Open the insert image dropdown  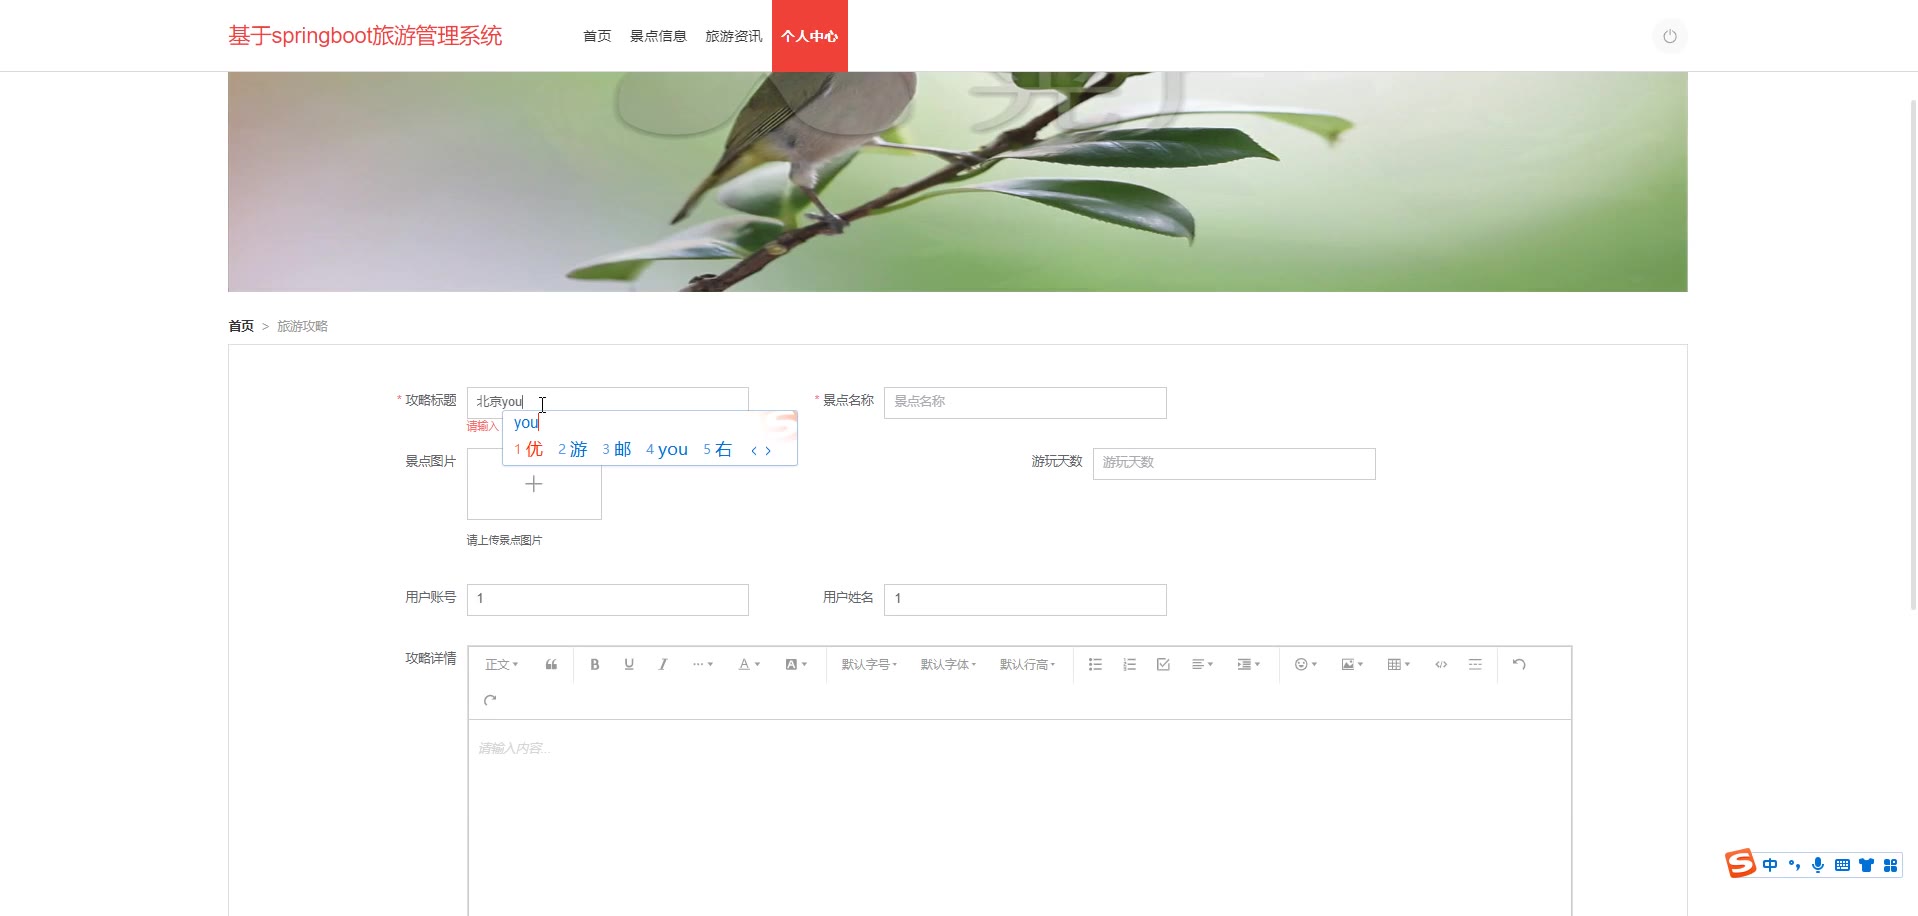click(x=1352, y=665)
